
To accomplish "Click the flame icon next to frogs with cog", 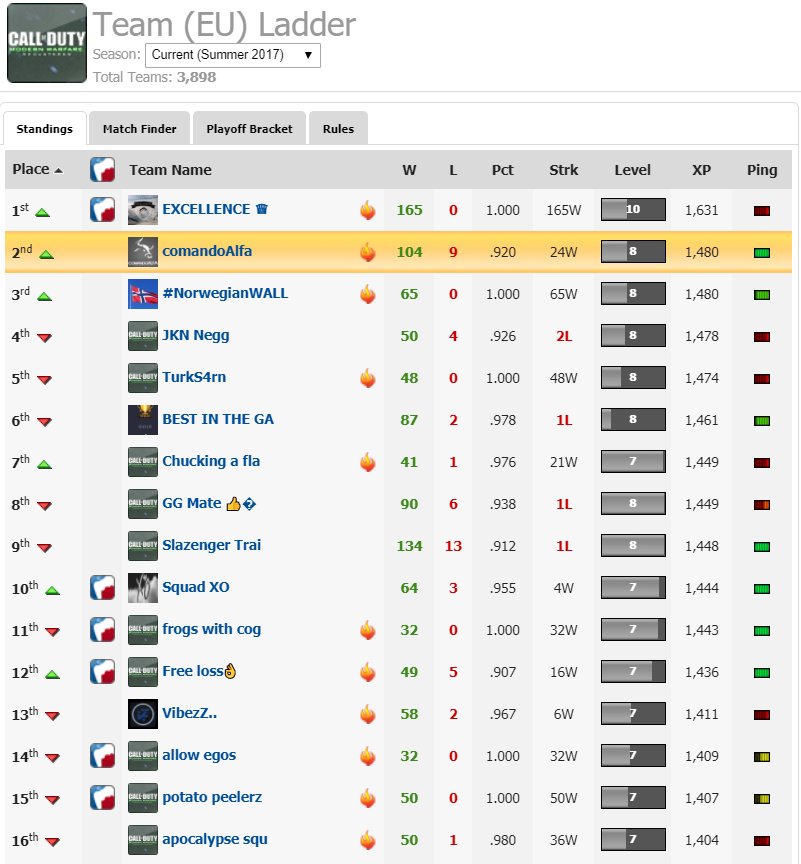I will click(x=368, y=630).
